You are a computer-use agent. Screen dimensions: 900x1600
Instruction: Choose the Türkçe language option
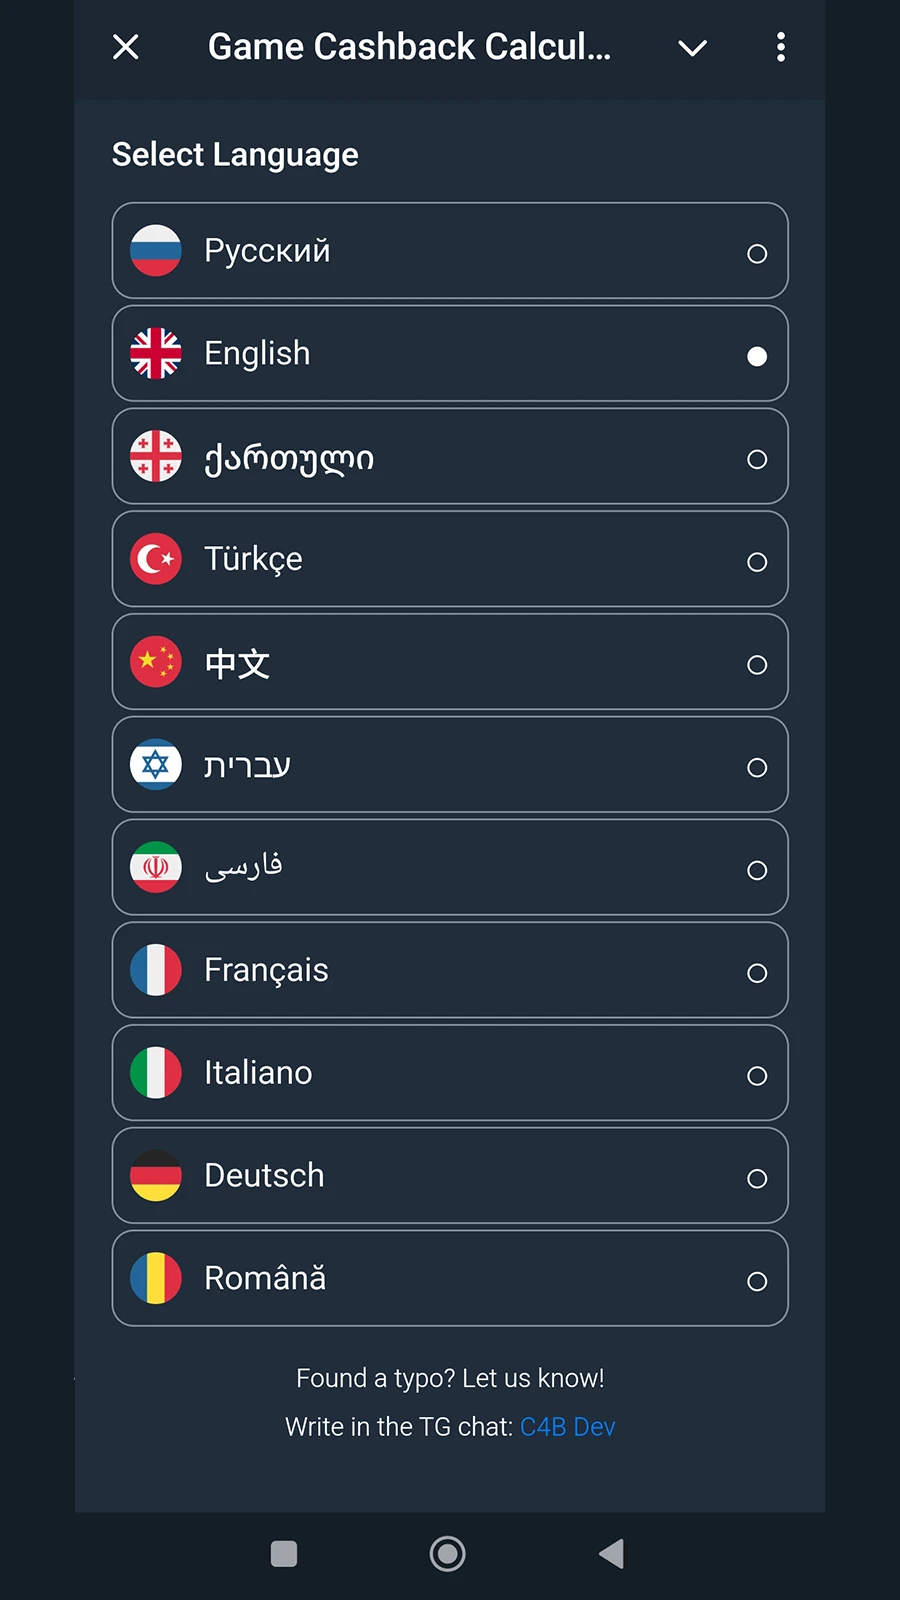click(450, 559)
